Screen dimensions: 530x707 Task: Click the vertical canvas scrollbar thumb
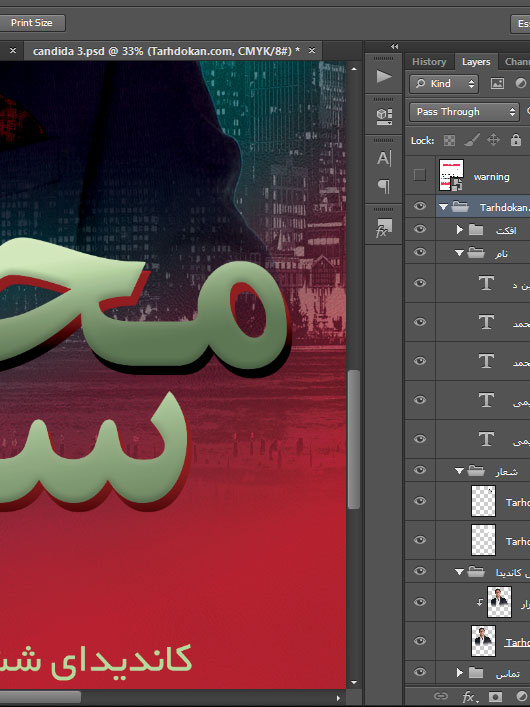point(354,440)
